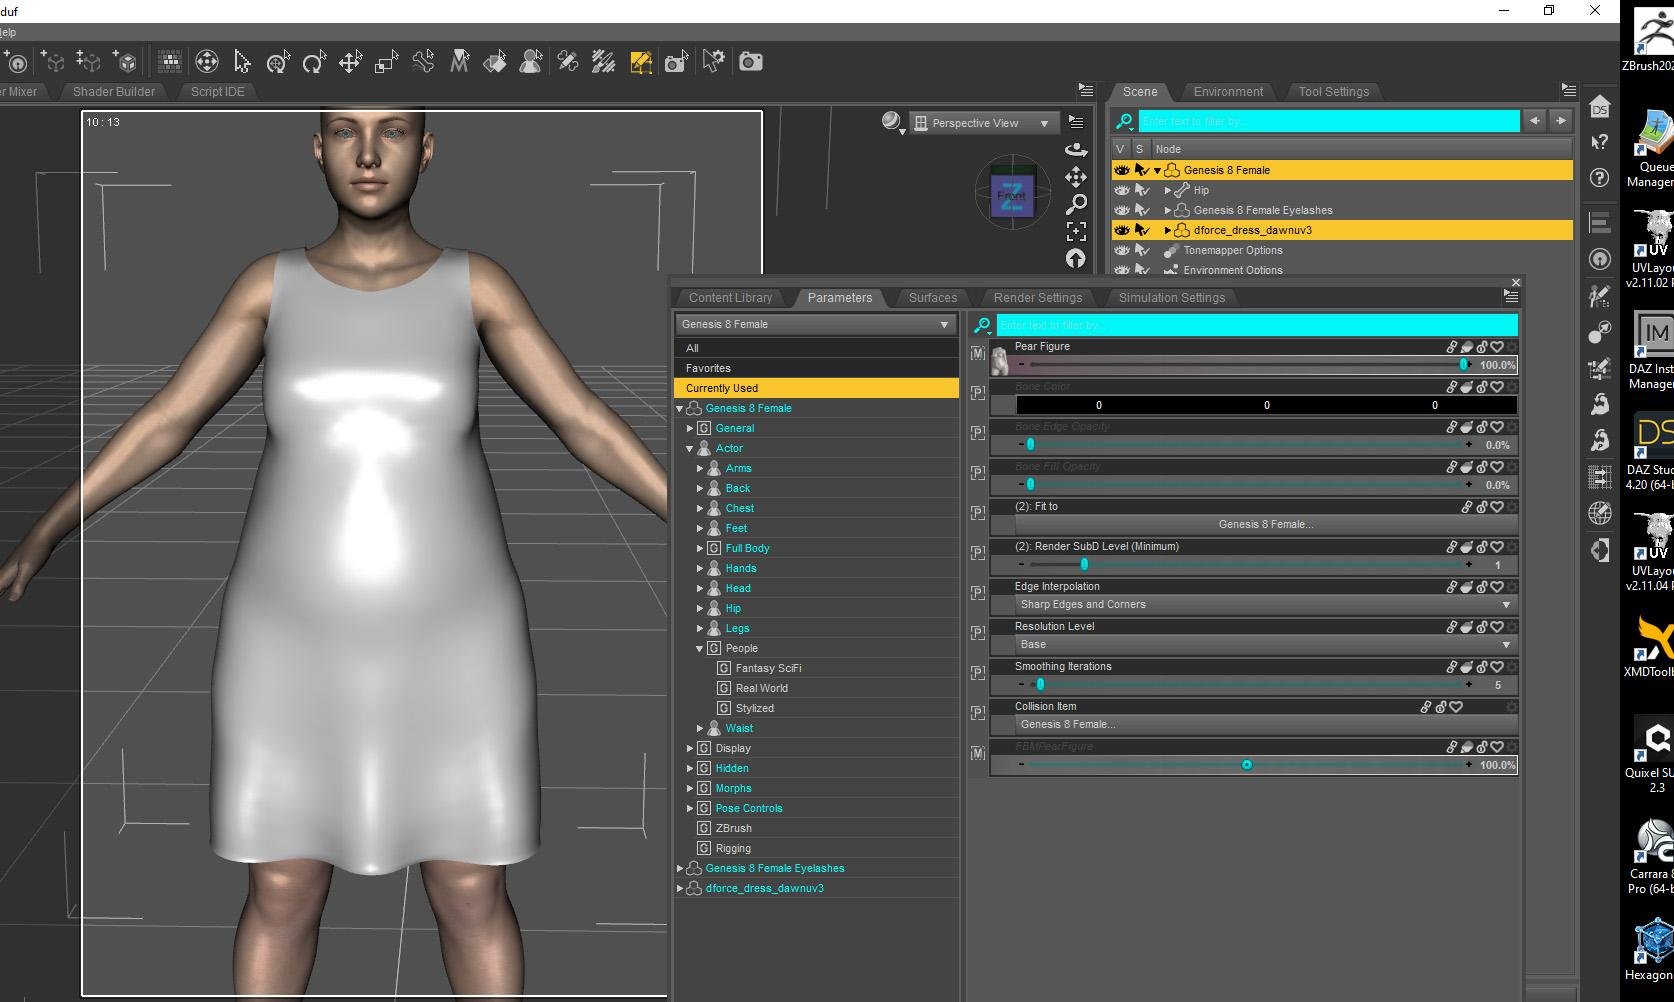Select Currently Used in parameters list
This screenshot has width=1674, height=1002.
722,388
